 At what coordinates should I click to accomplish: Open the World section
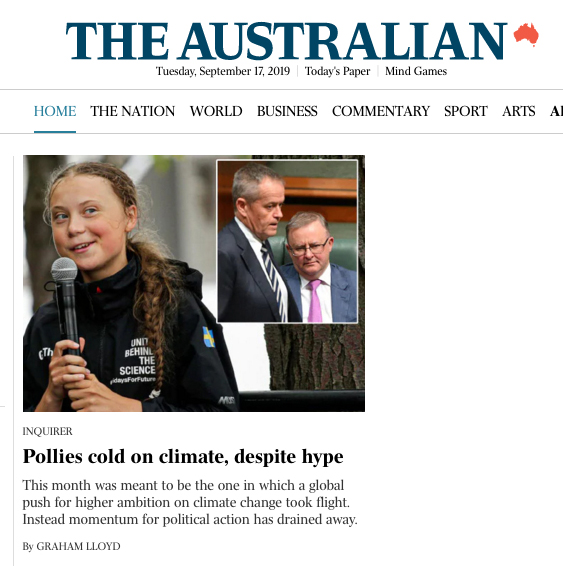[x=216, y=111]
